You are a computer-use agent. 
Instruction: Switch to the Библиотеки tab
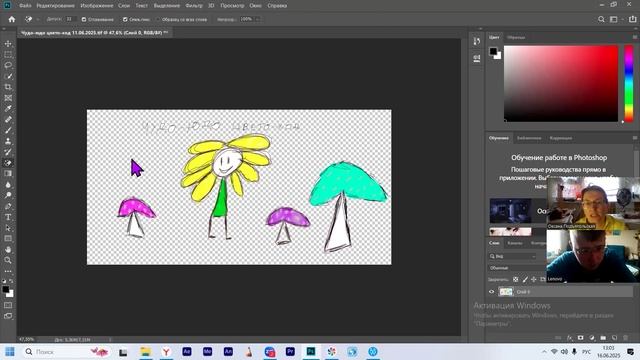click(x=529, y=138)
